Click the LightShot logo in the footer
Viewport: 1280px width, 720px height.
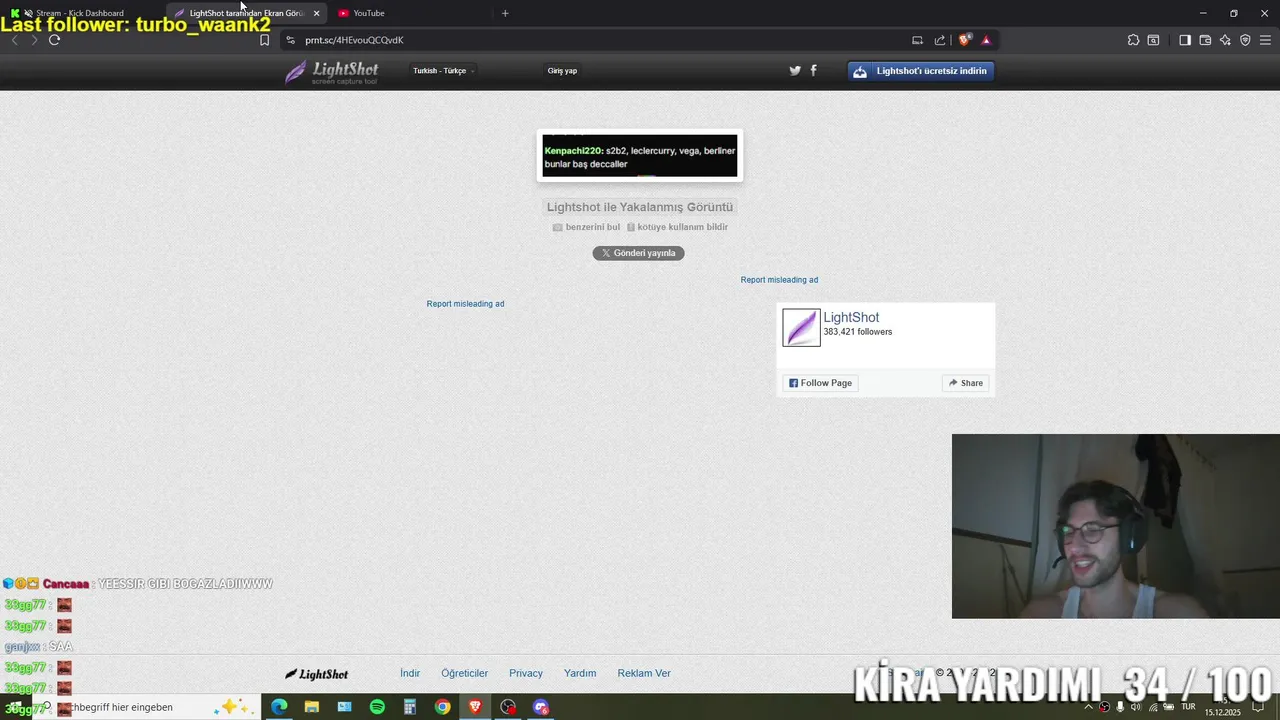click(317, 674)
